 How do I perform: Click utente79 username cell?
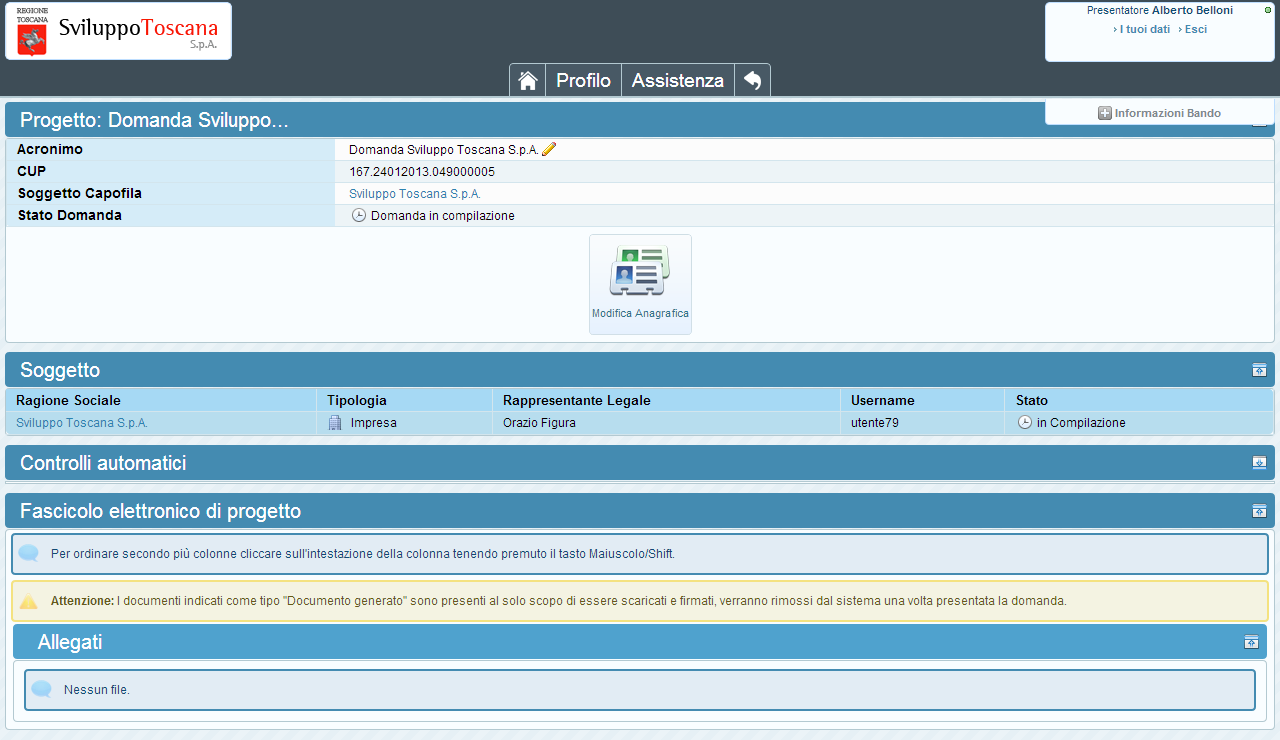(x=875, y=423)
